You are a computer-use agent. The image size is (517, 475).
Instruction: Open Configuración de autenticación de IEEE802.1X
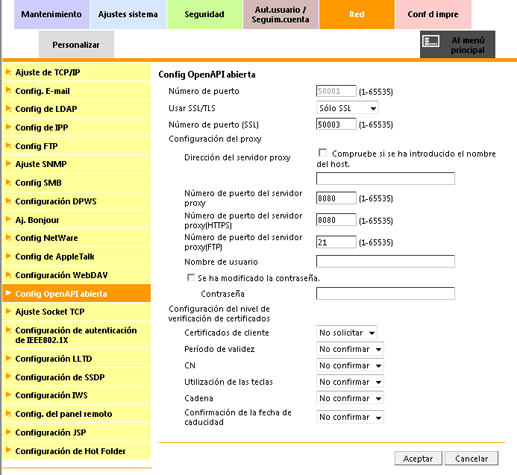[77, 335]
